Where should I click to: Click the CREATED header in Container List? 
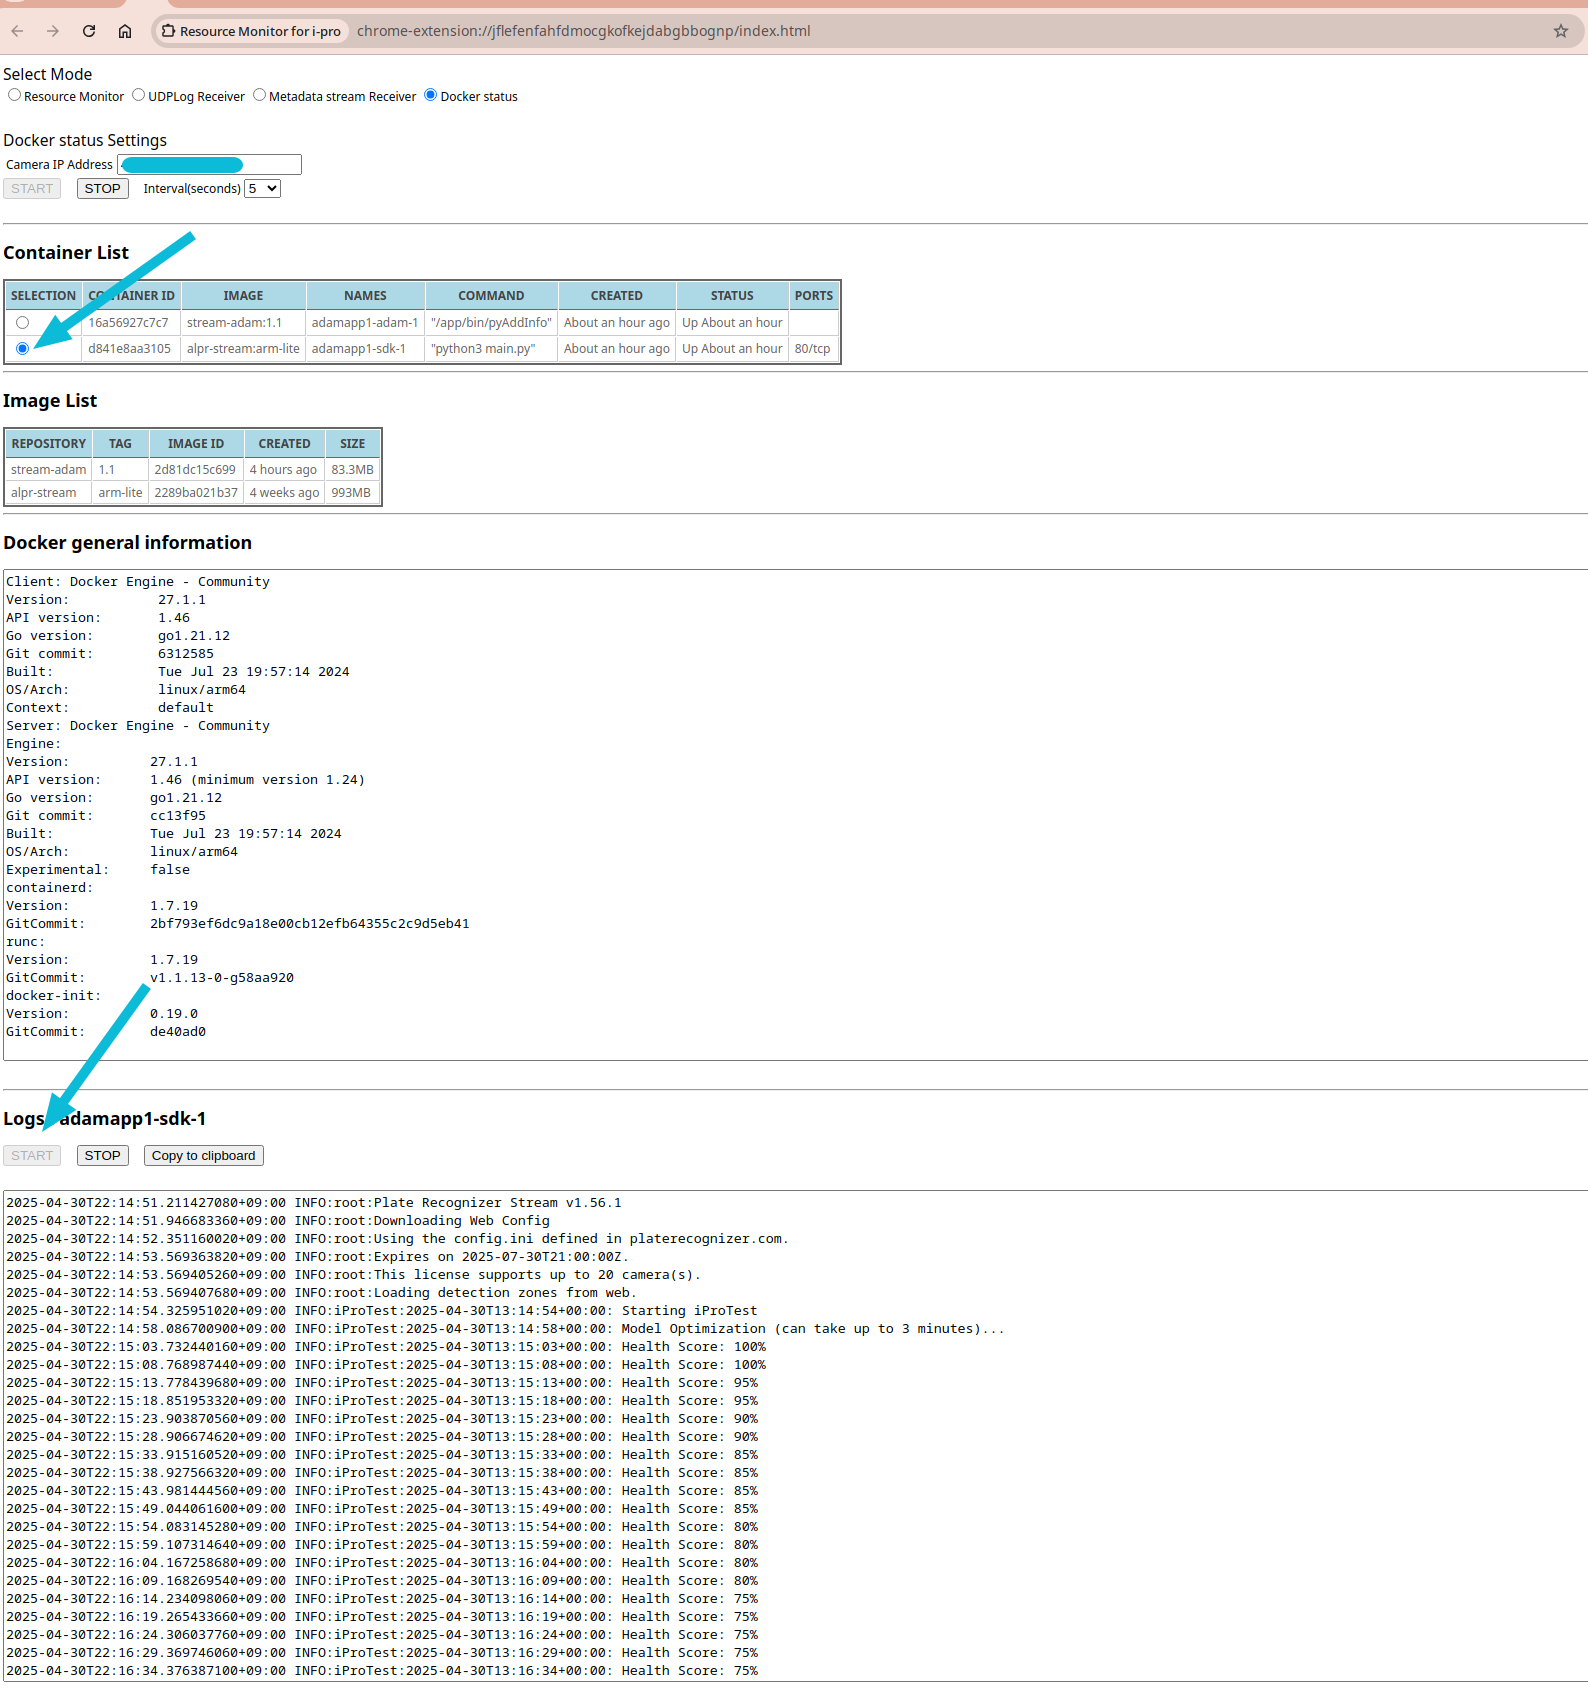[616, 296]
